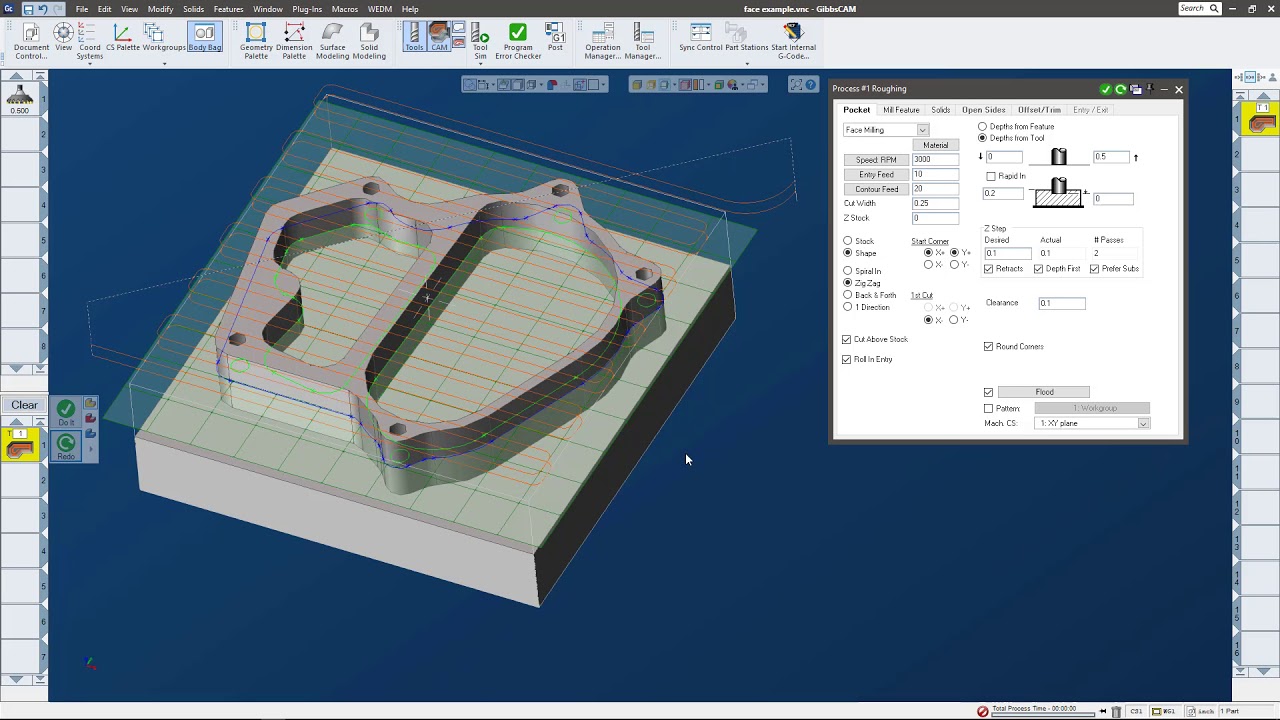Viewport: 1280px width, 720px height.
Task: Run the Program Error Checker
Action: (518, 42)
